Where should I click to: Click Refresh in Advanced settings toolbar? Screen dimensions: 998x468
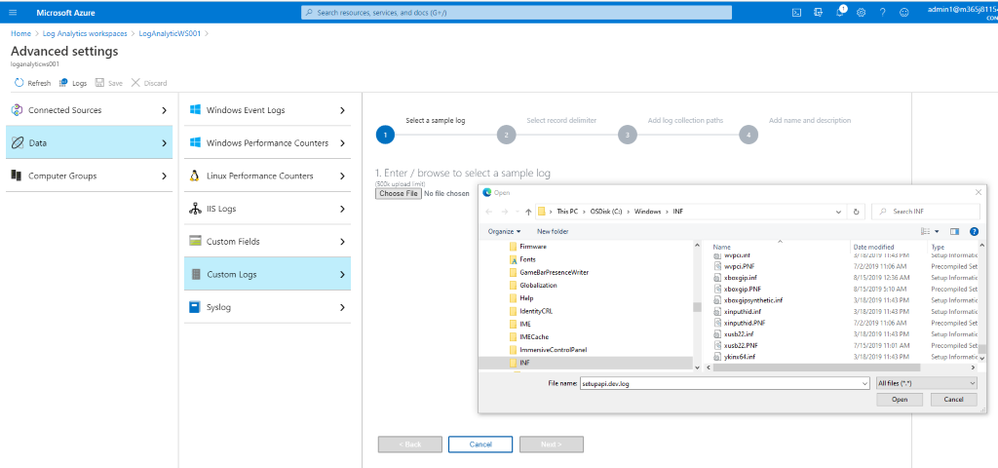pos(32,83)
